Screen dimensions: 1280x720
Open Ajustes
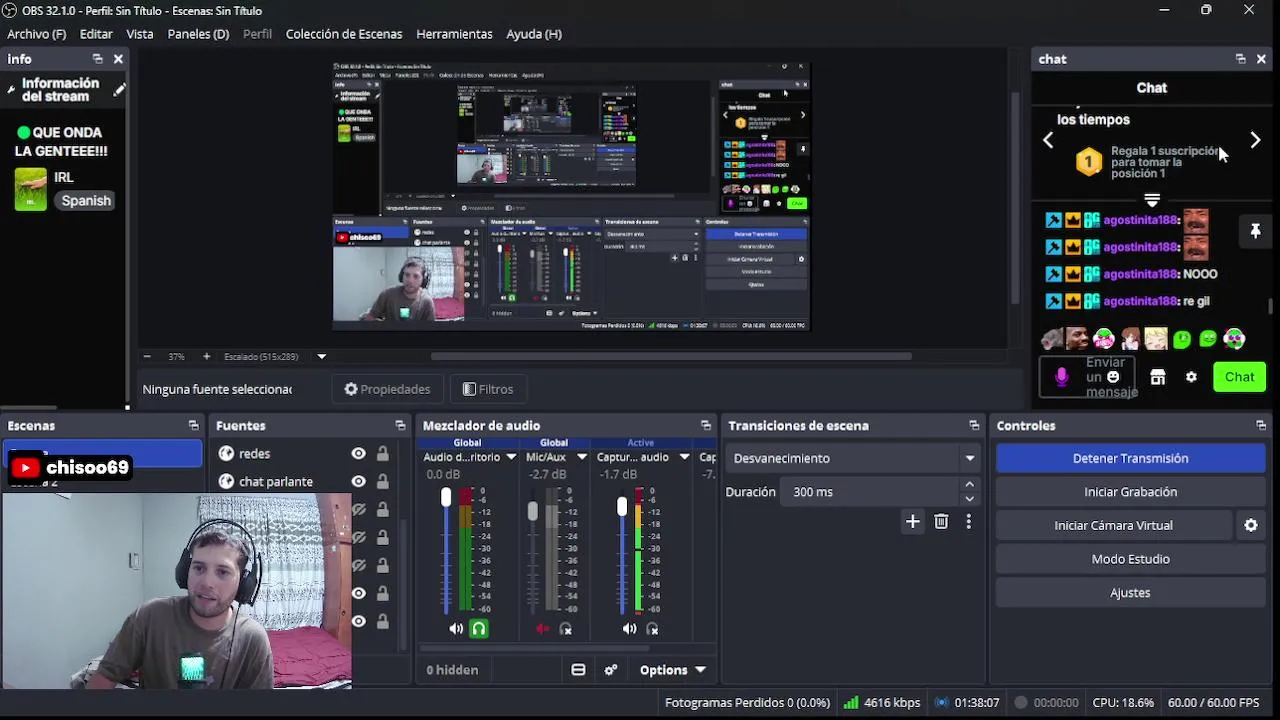pyautogui.click(x=1130, y=593)
